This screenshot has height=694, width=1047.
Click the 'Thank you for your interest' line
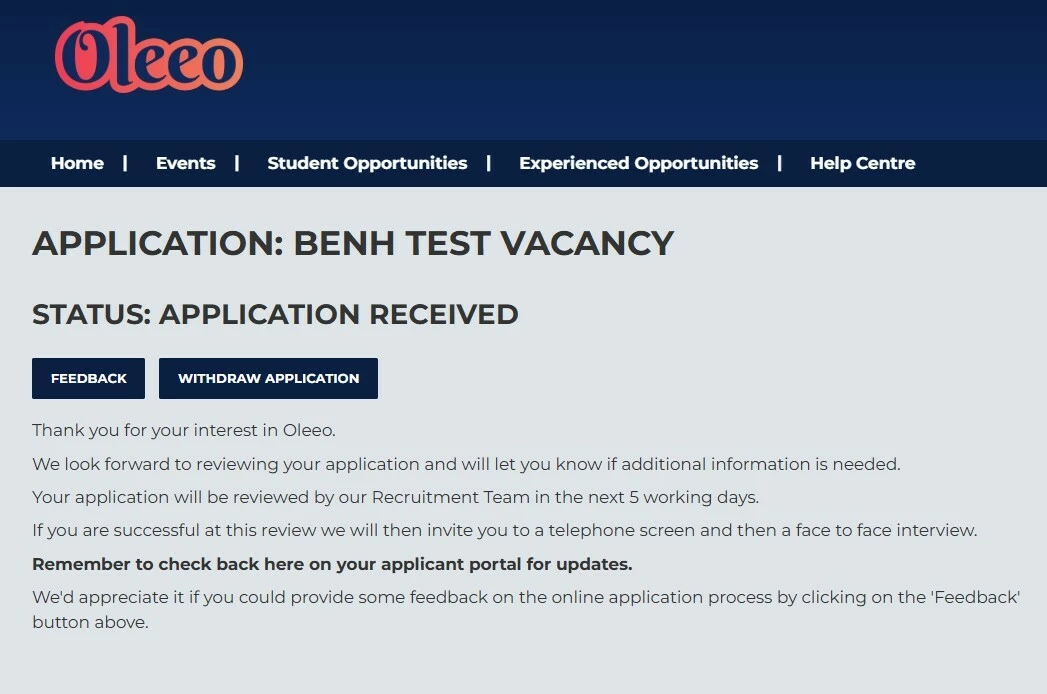tap(184, 430)
